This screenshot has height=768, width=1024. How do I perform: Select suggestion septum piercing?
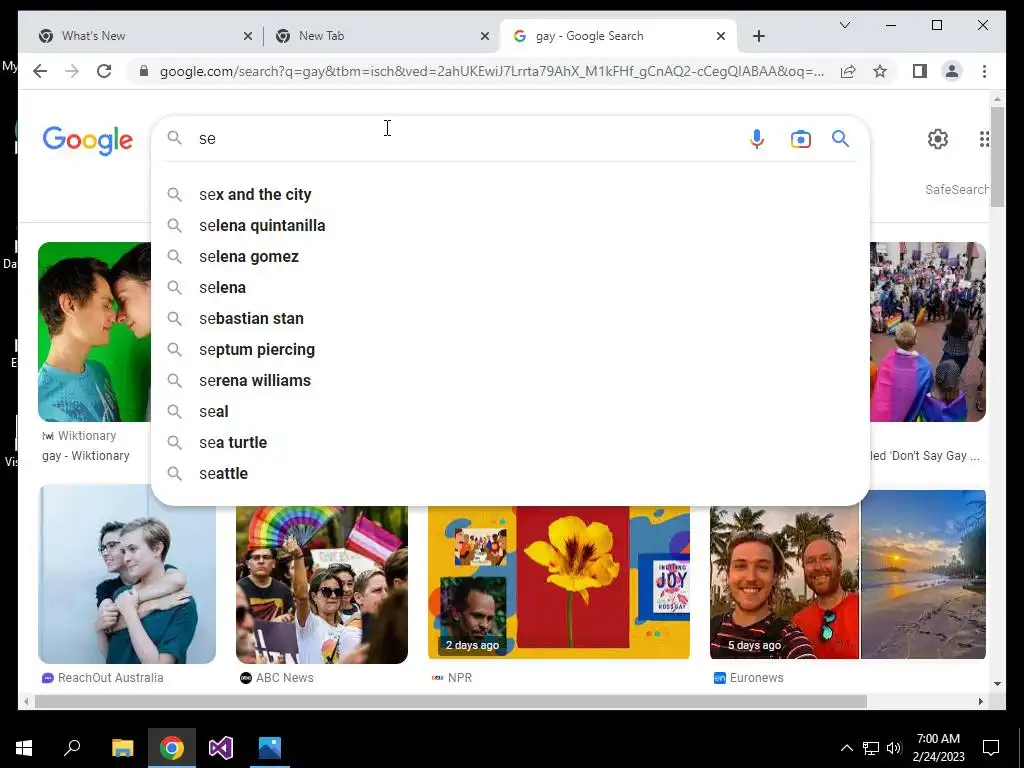click(510, 349)
